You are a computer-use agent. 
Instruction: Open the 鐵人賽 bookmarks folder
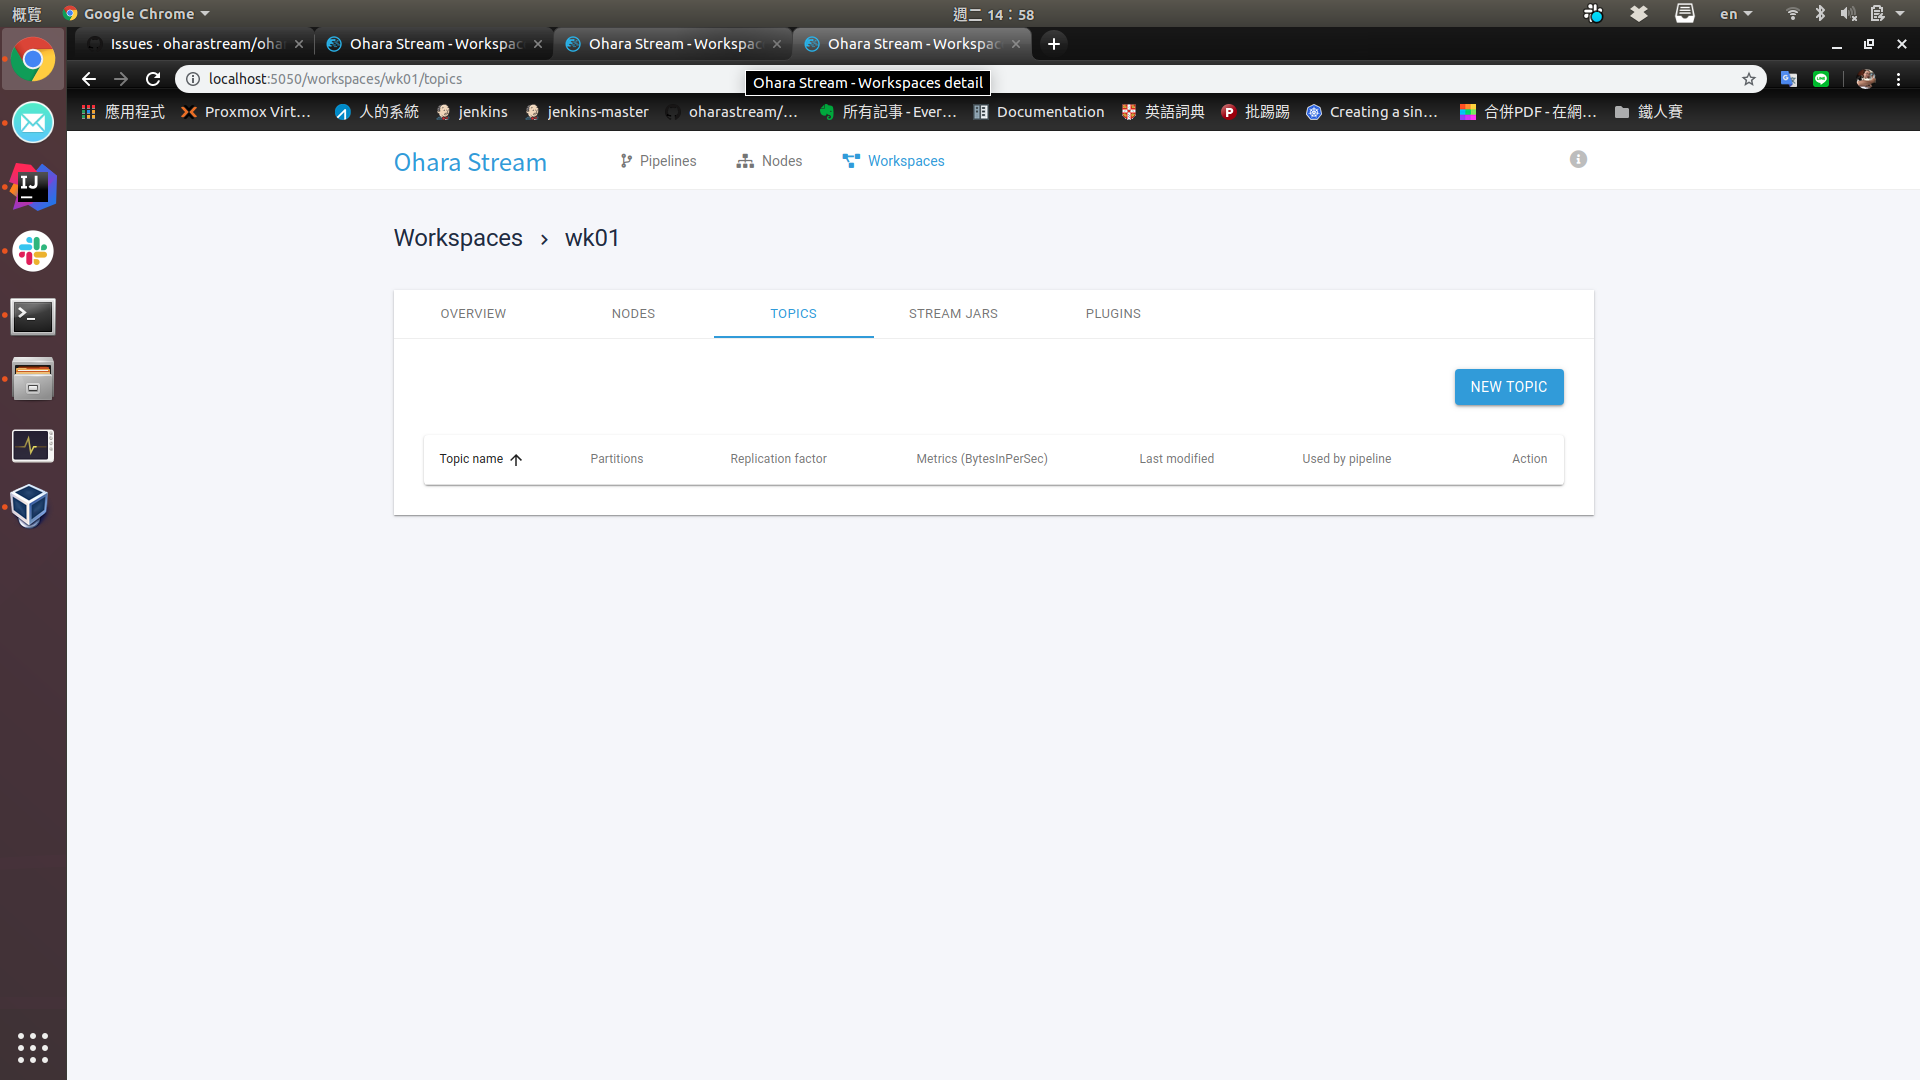(x=1649, y=112)
